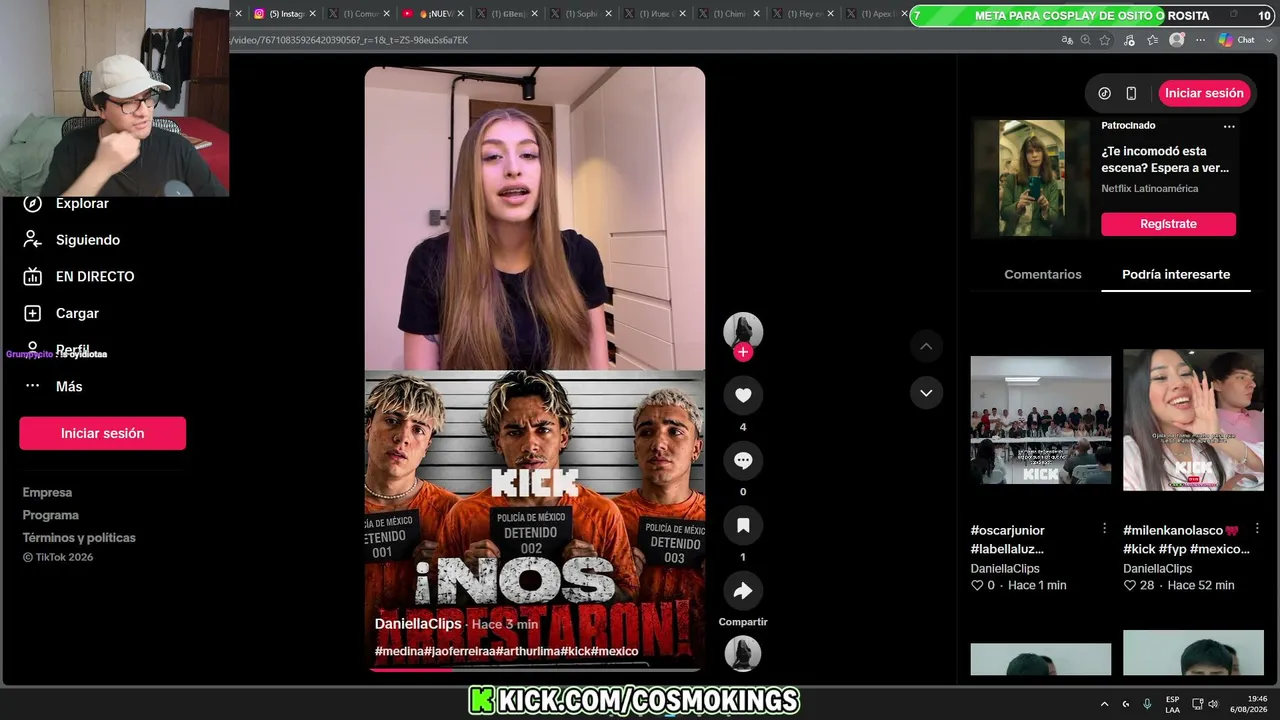Open the spinning sound disc below Compartir

coord(743,653)
